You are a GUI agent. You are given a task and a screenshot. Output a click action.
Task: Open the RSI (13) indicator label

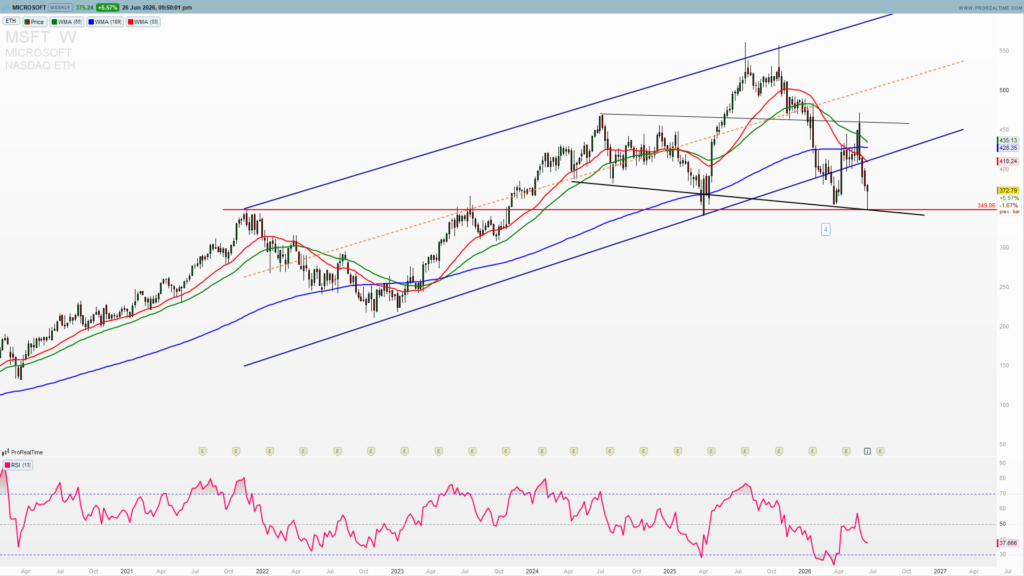click(x=18, y=465)
